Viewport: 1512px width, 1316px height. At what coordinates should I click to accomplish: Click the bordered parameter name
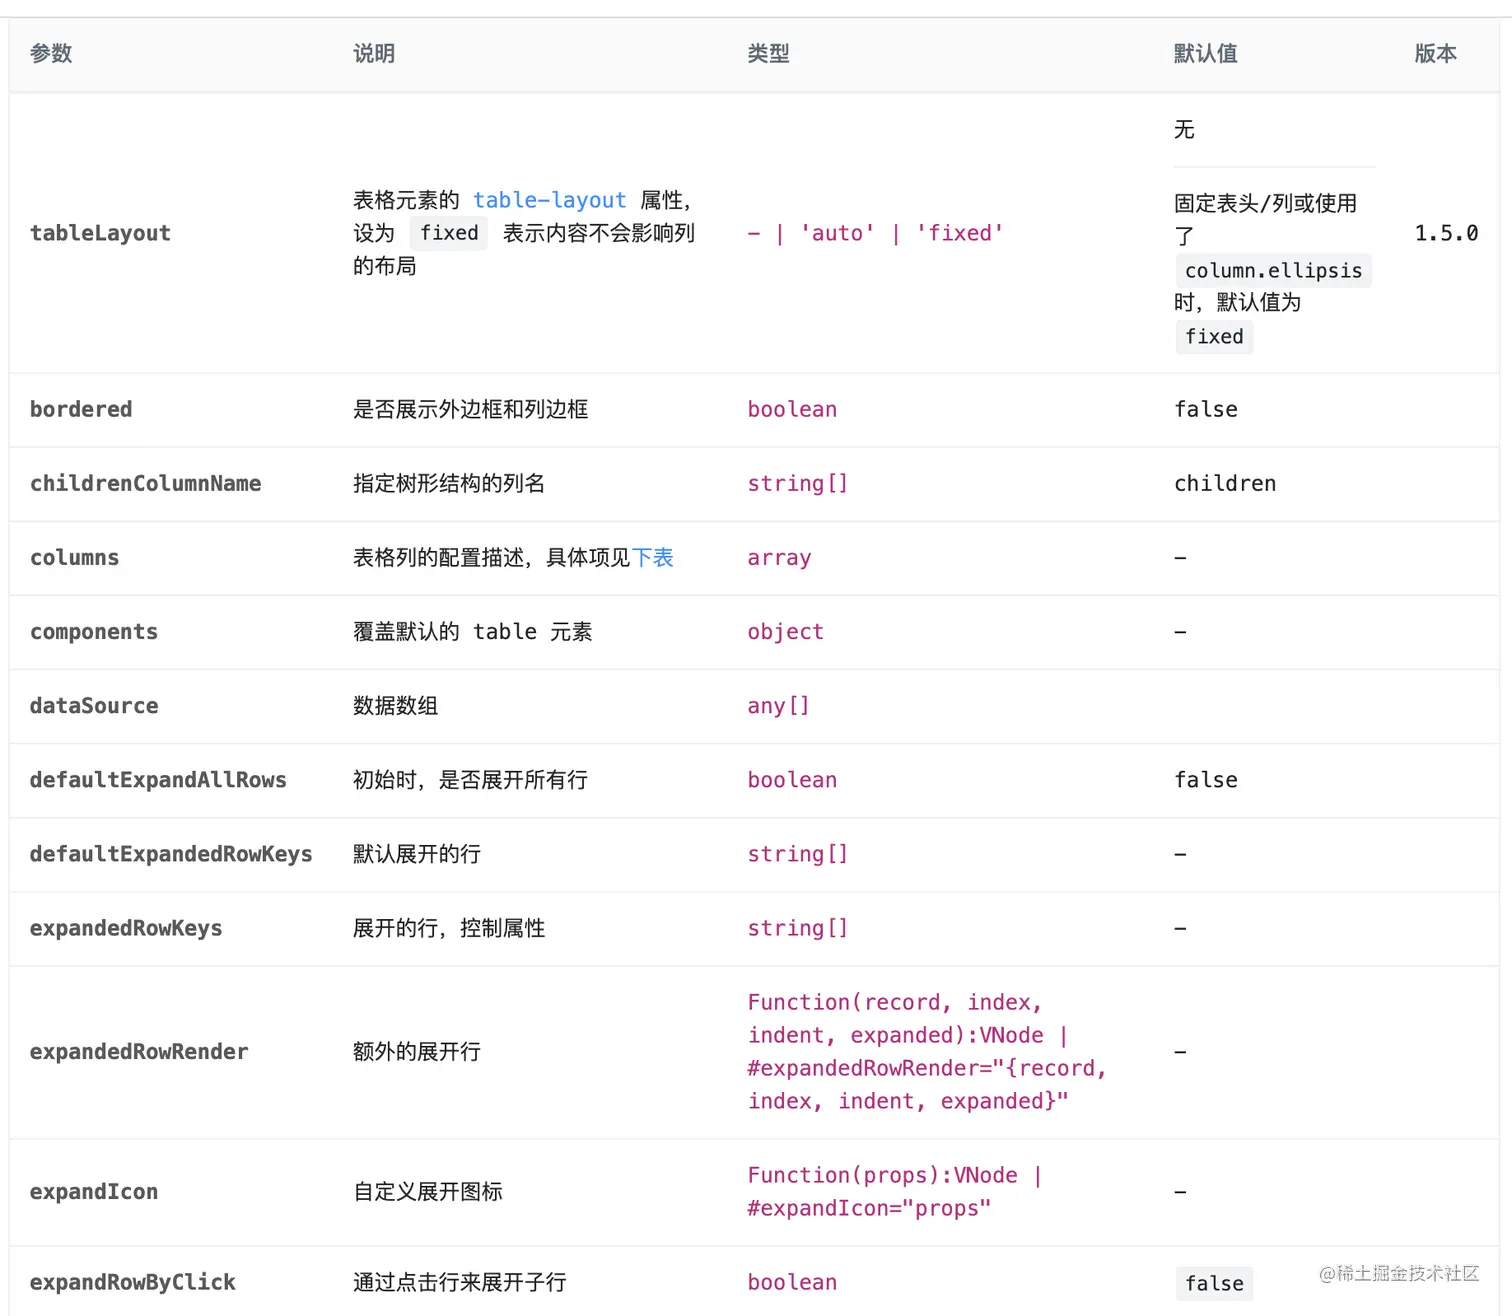pyautogui.click(x=81, y=409)
